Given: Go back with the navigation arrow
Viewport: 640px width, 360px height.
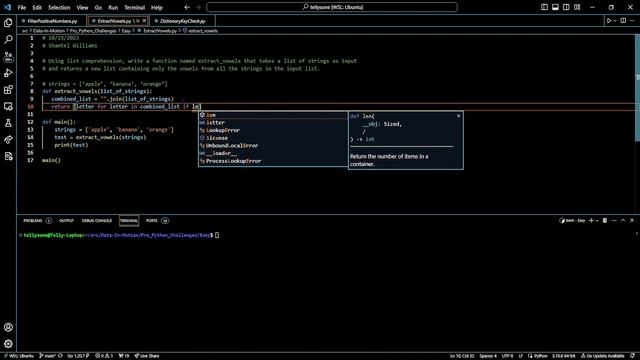Looking at the screenshot, I should 187,7.
